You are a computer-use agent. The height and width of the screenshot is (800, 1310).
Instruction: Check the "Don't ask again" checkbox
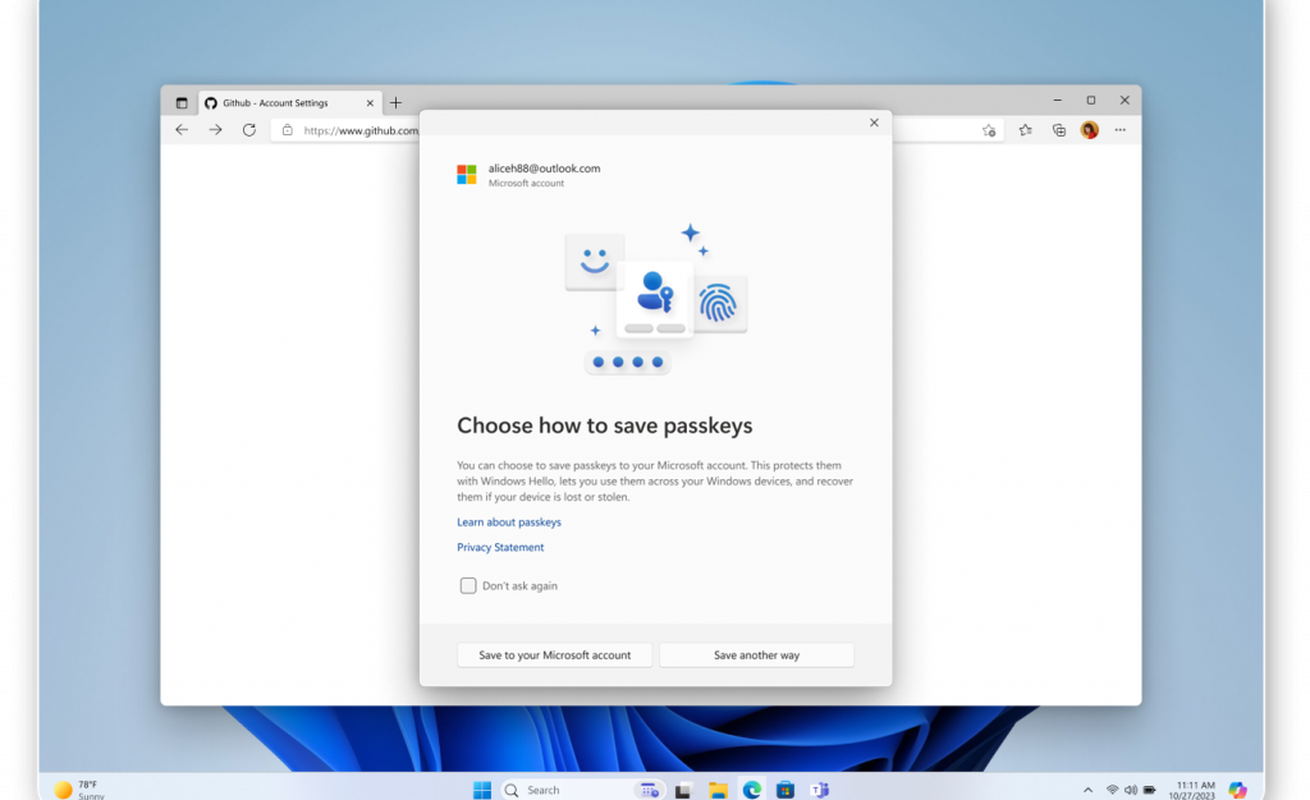tap(468, 586)
